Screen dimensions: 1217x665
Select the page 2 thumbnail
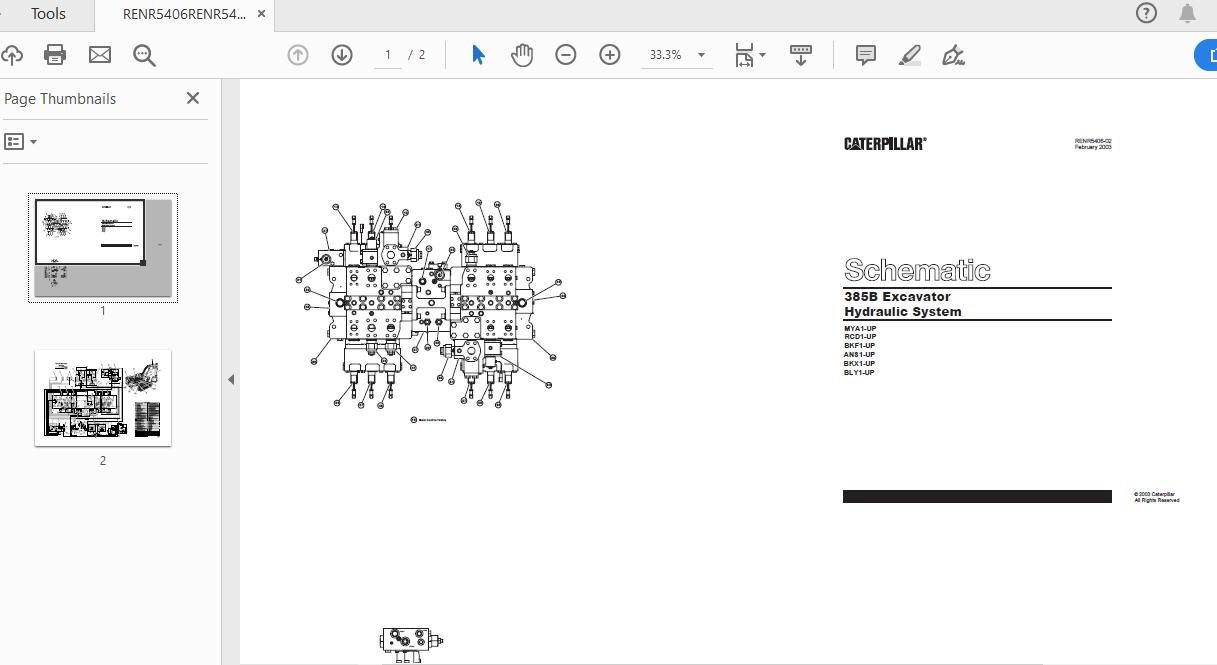pyautogui.click(x=103, y=398)
